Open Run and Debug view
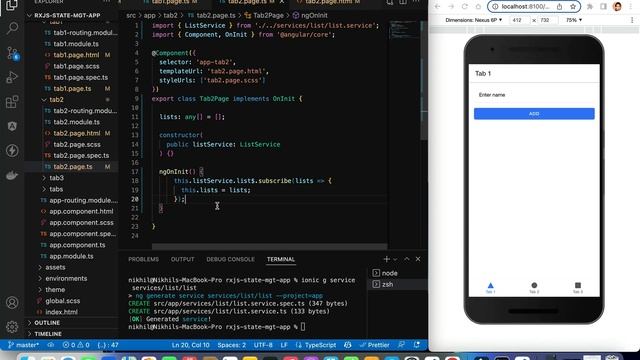640x360 pixels. point(12,77)
